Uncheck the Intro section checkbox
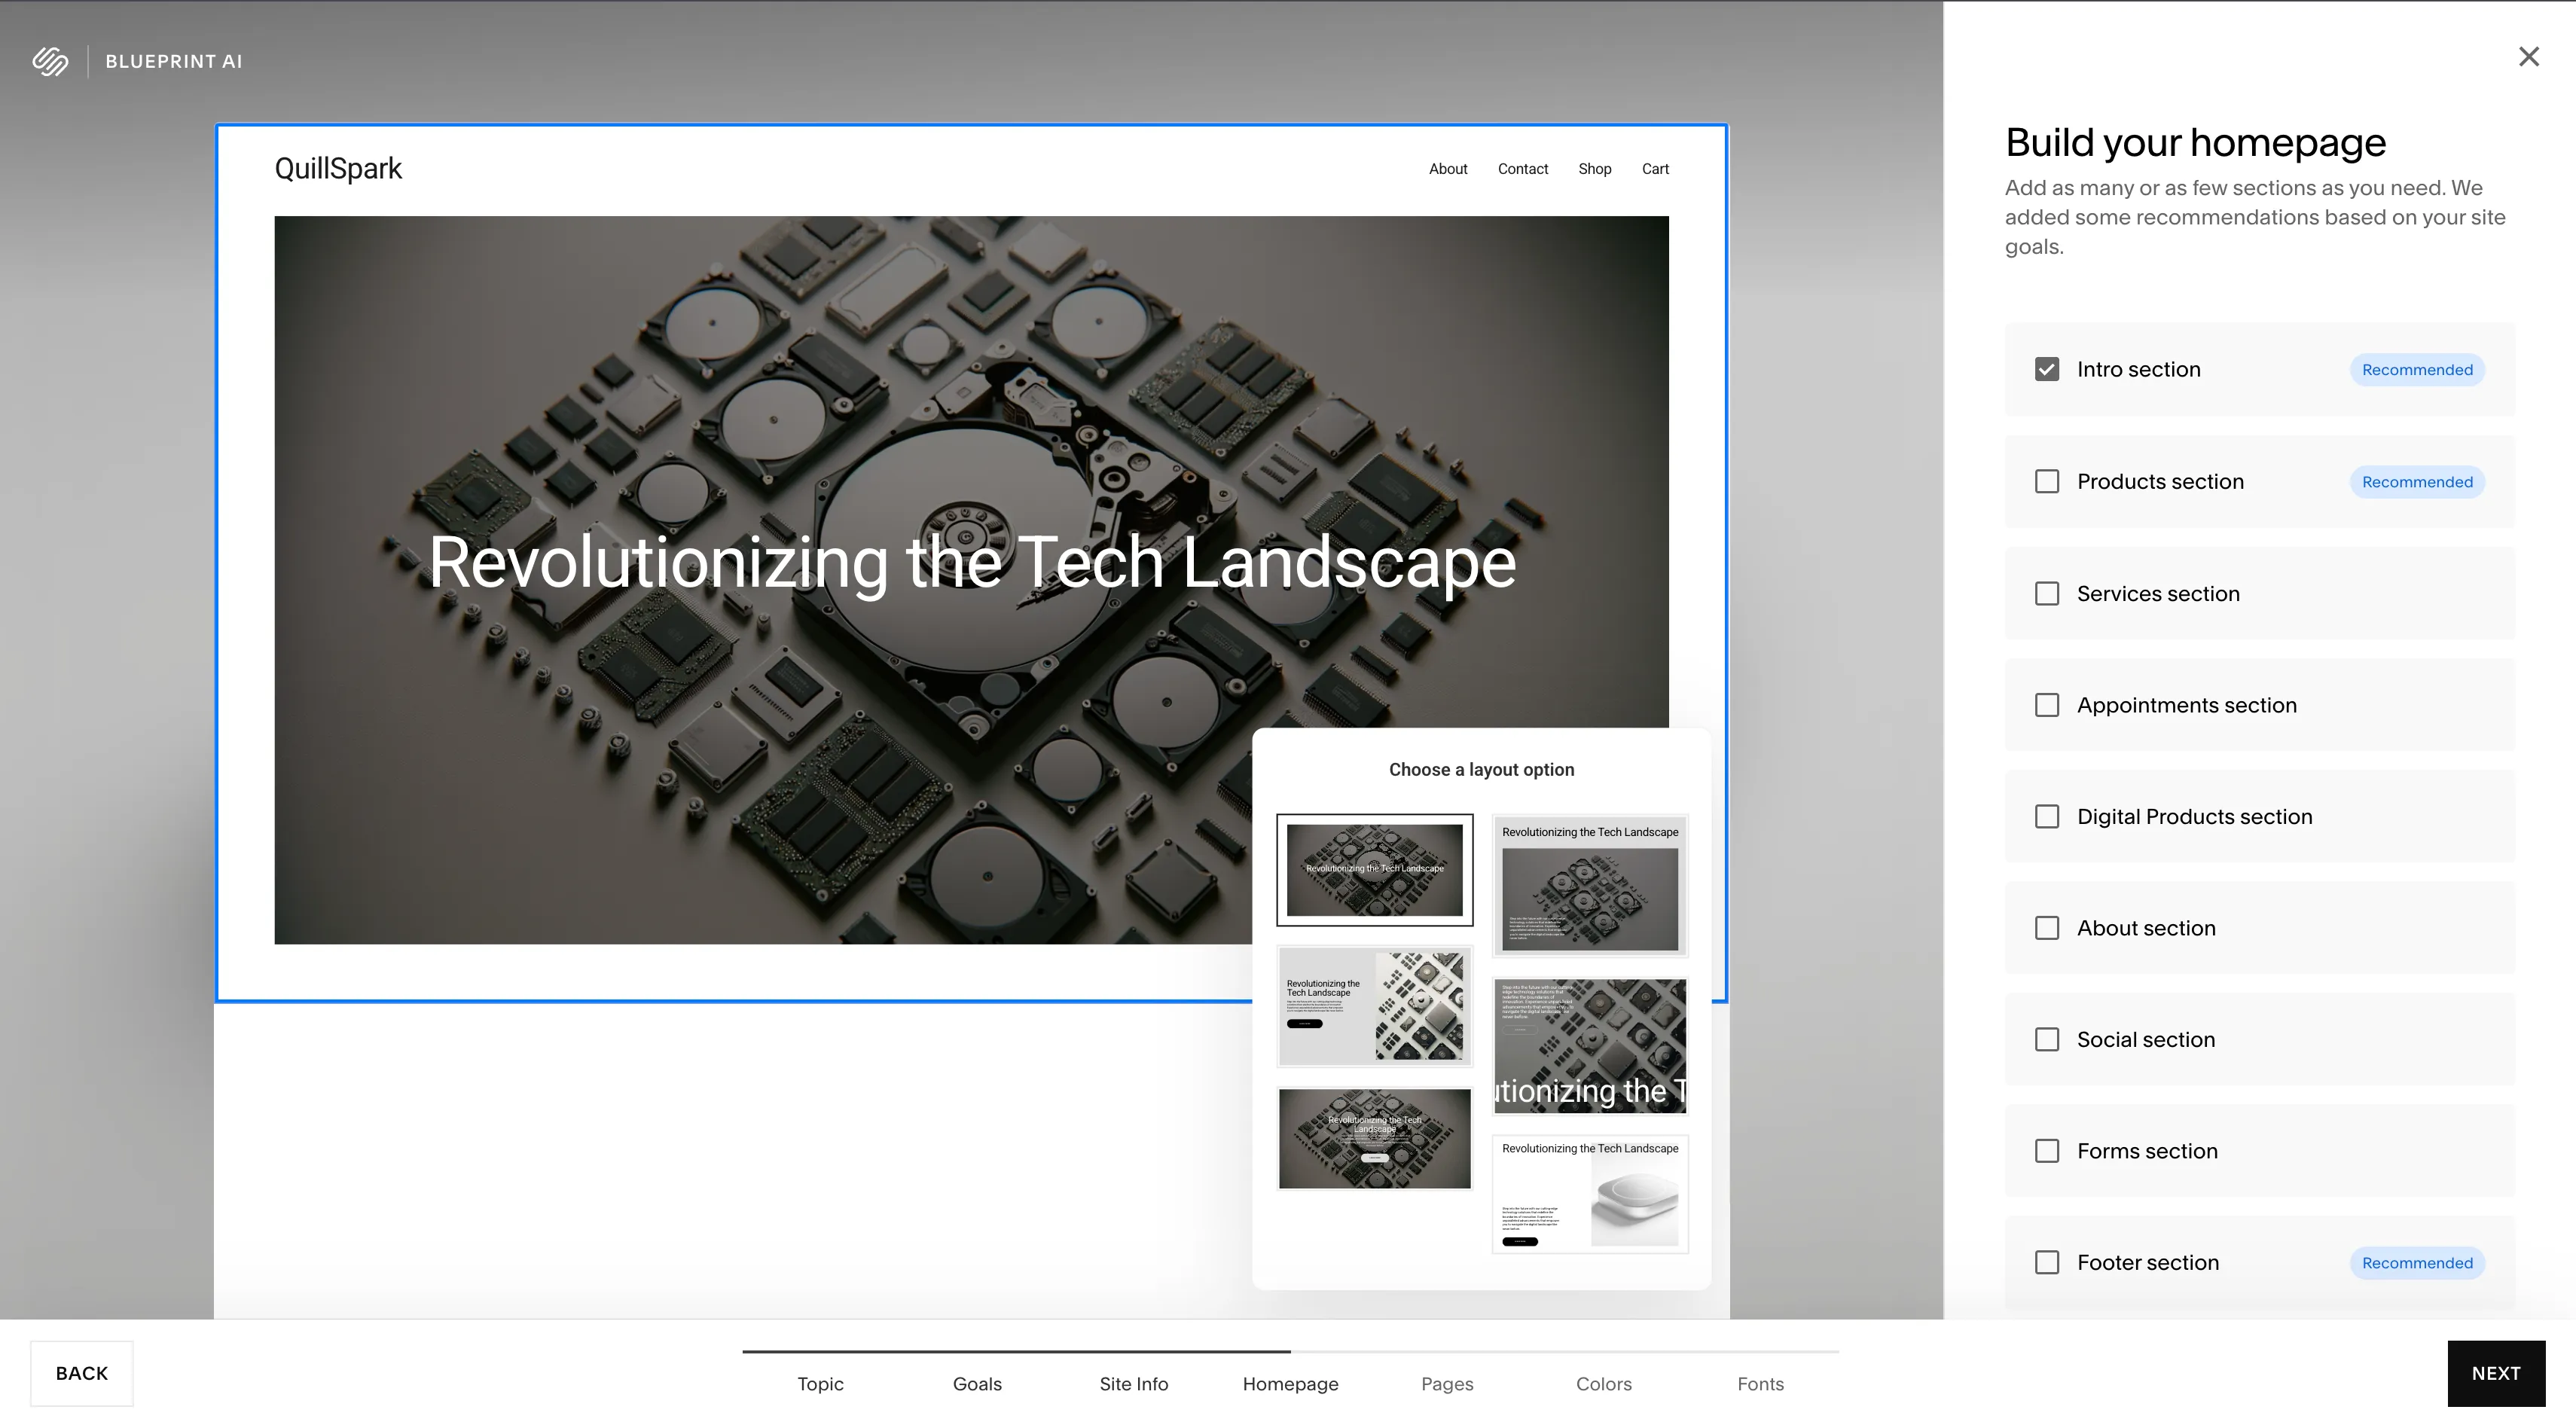 click(x=2046, y=369)
